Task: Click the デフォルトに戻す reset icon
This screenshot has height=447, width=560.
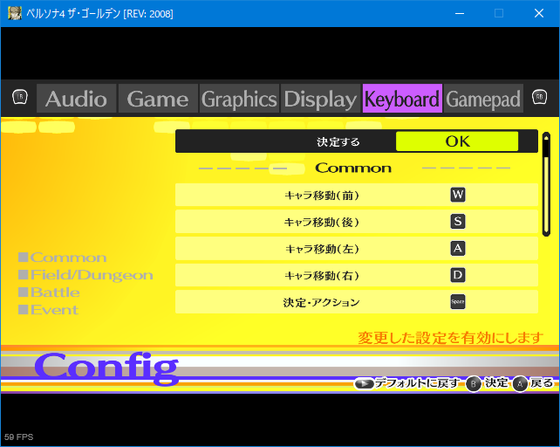Action: pyautogui.click(x=364, y=384)
